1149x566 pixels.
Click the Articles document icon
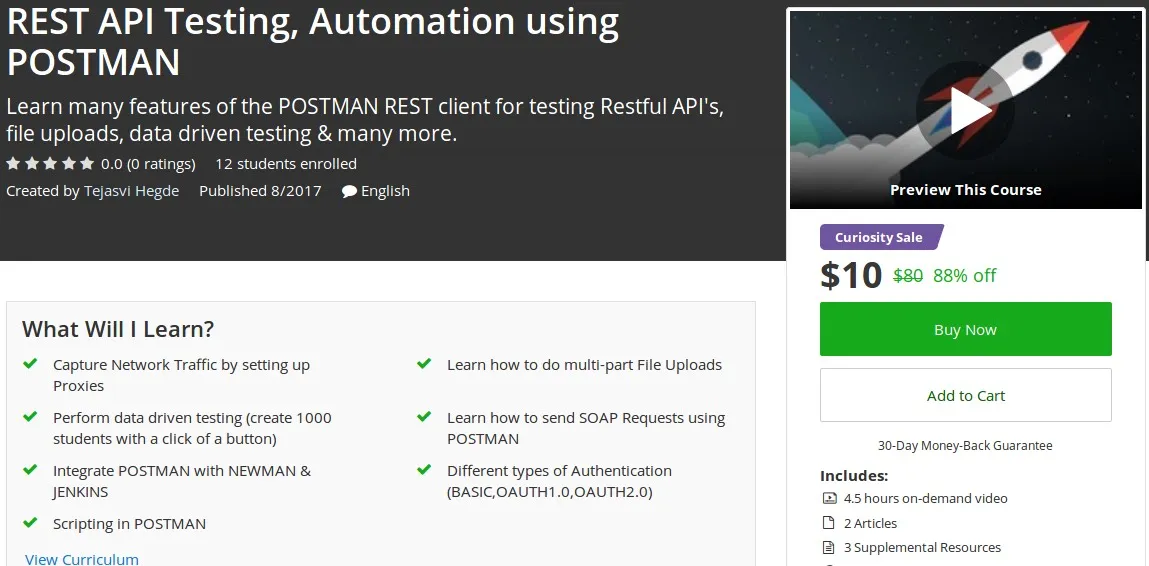828,523
